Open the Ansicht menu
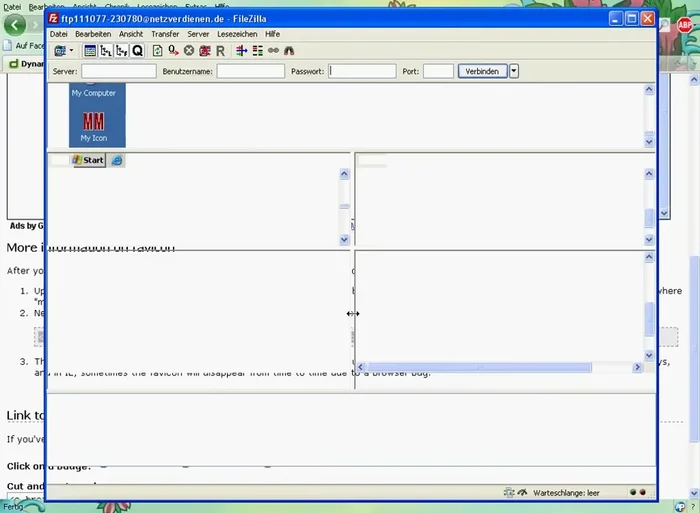The width and height of the screenshot is (700, 513). [131, 34]
